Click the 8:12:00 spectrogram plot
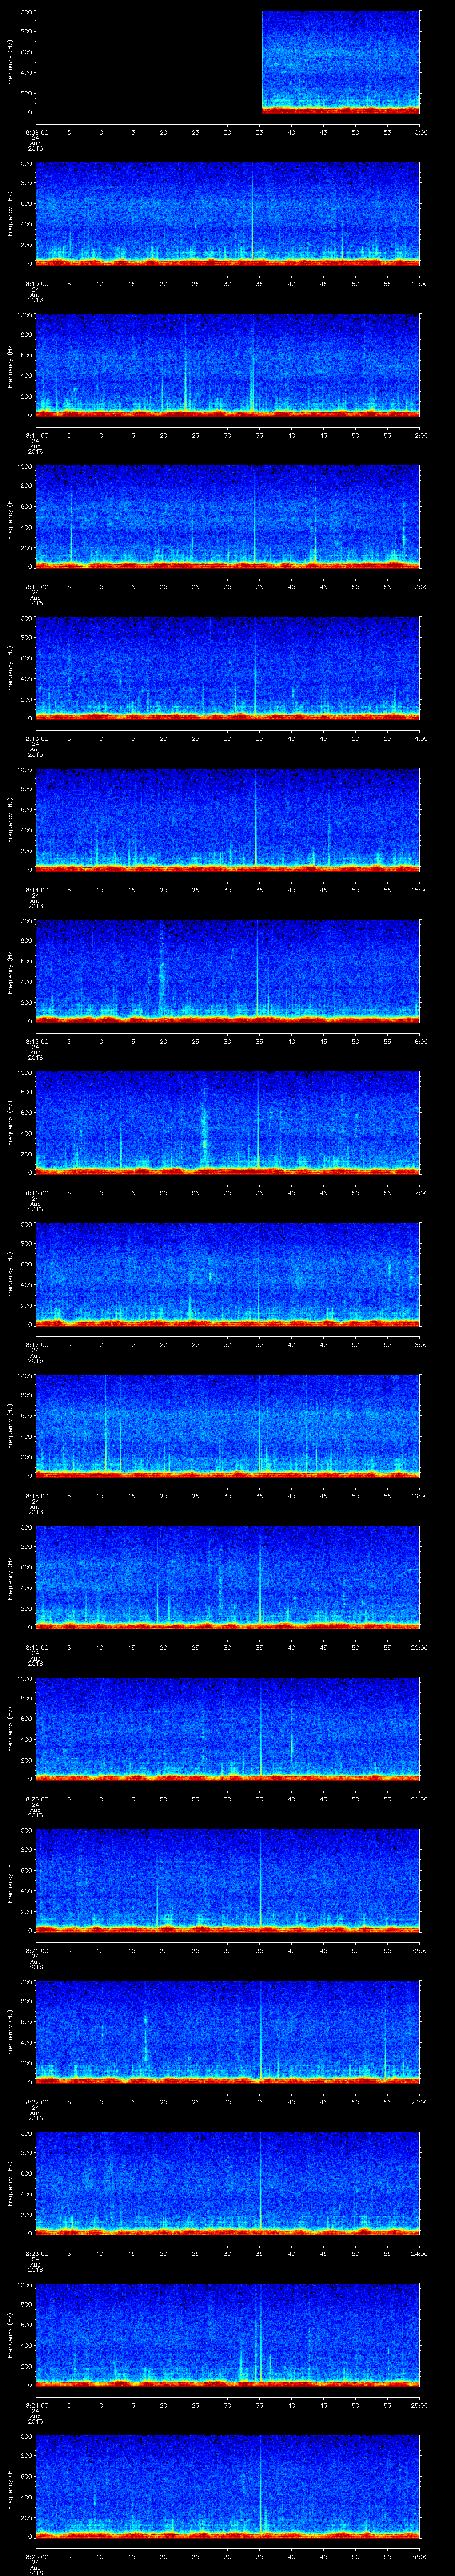The image size is (455, 2576). click(x=227, y=516)
